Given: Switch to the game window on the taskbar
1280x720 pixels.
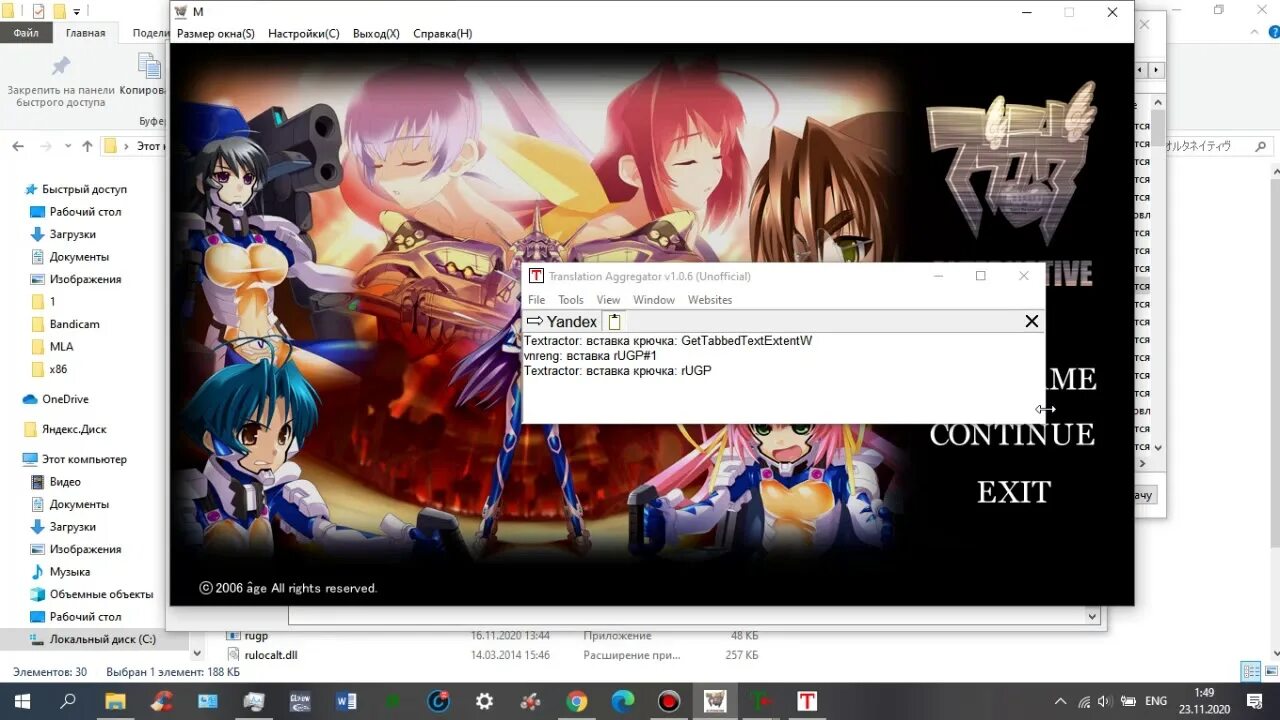Looking at the screenshot, I should pos(715,701).
